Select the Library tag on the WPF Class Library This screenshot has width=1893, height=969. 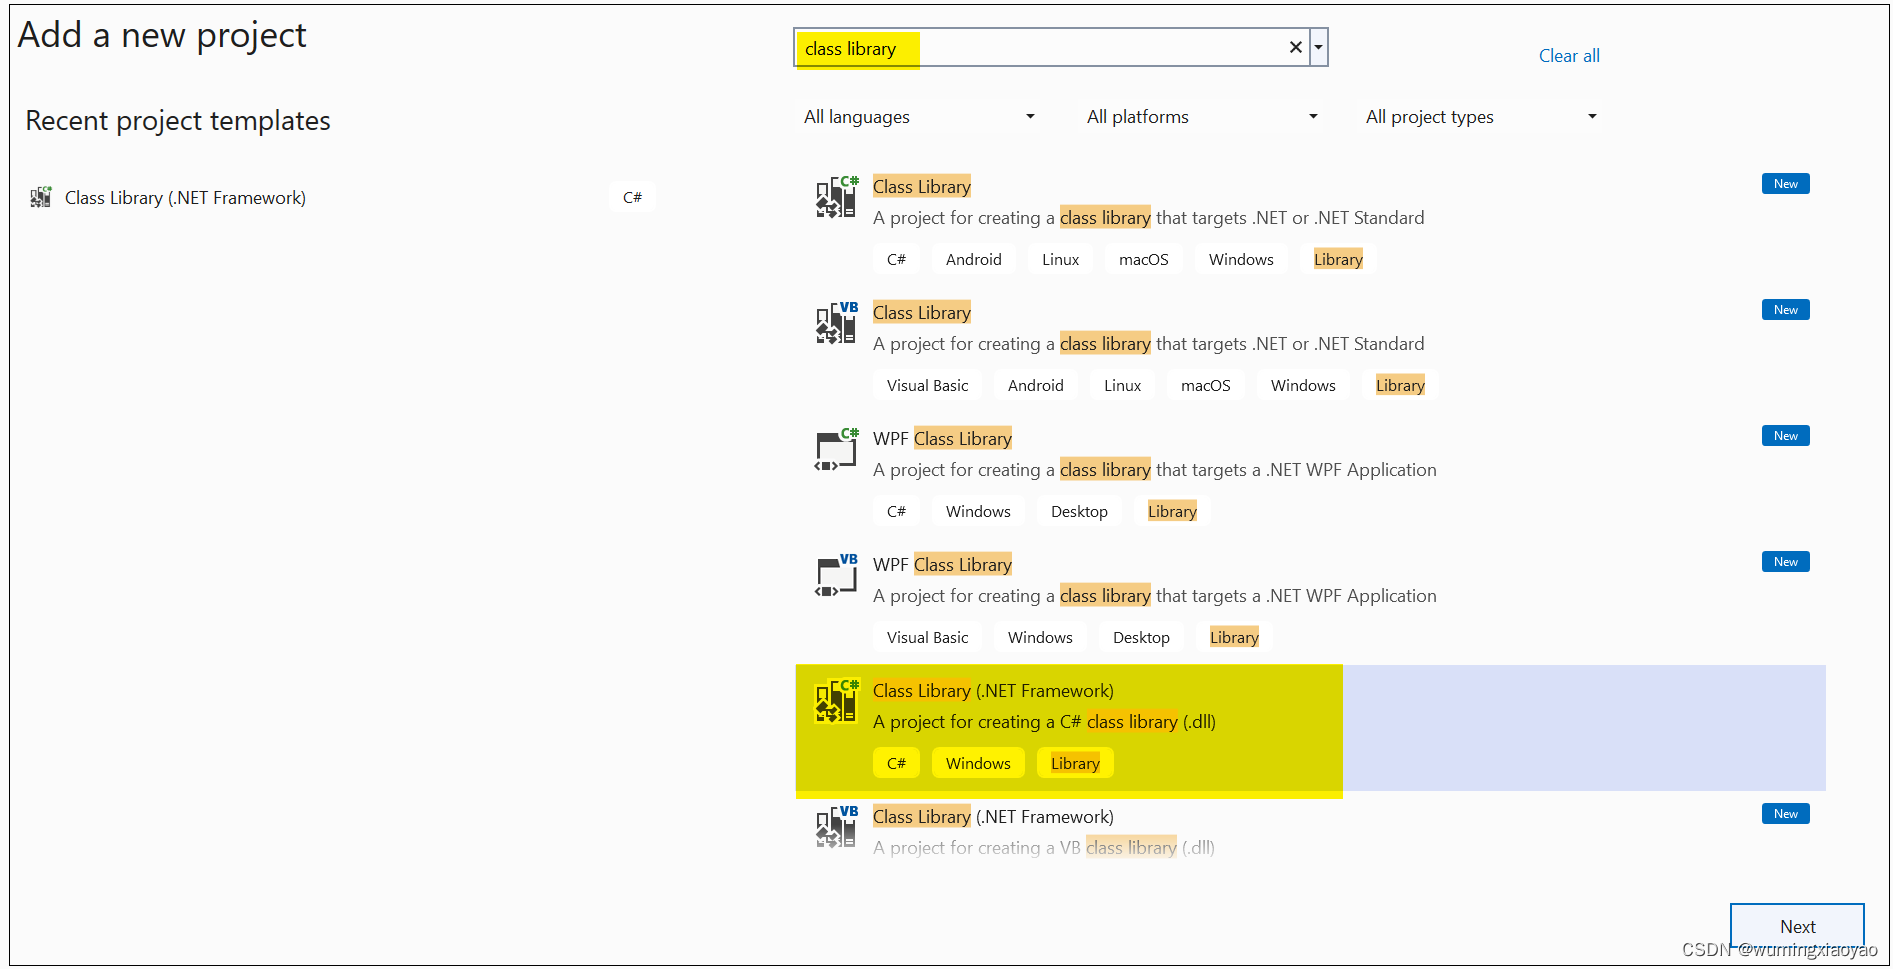1172,510
